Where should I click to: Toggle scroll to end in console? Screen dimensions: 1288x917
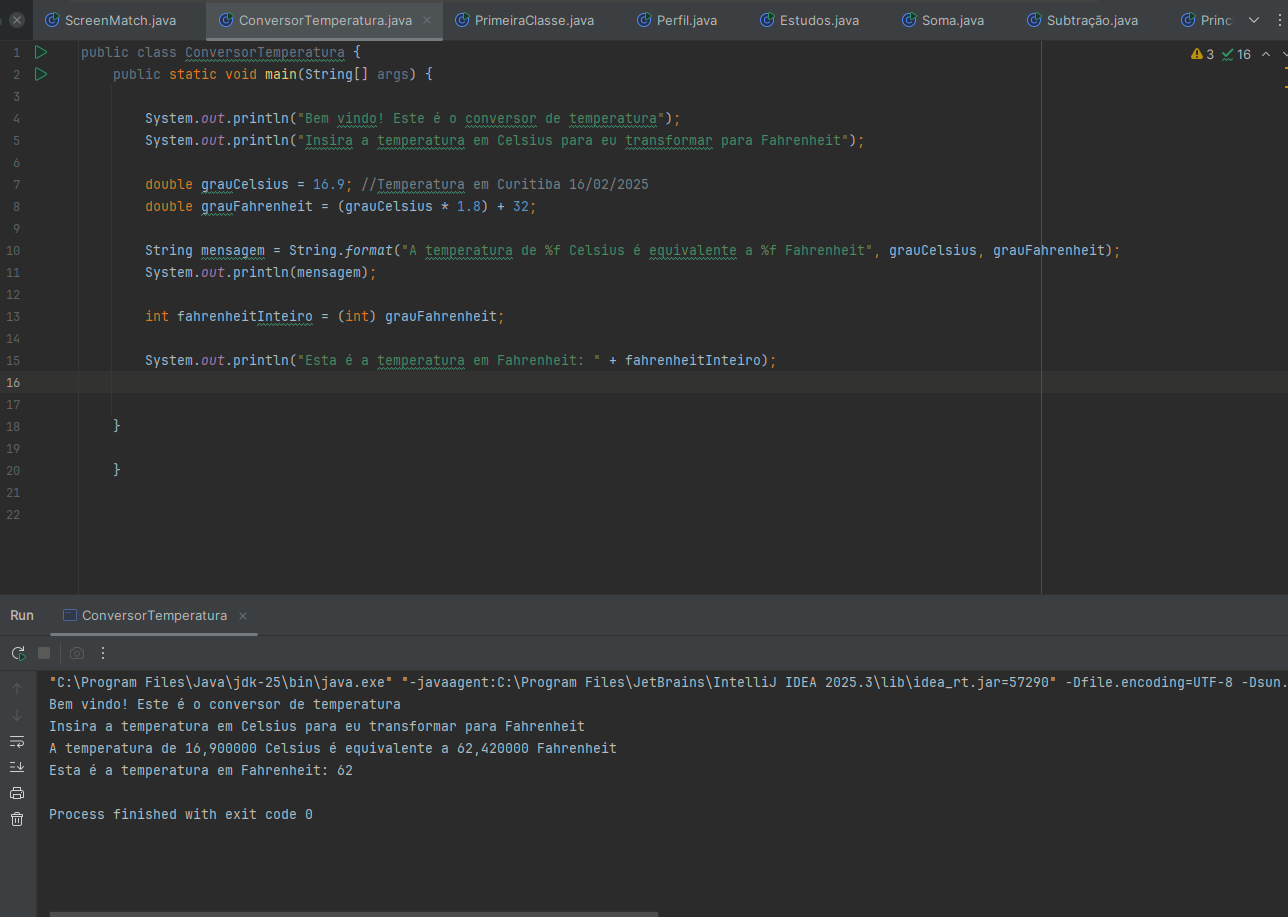tap(17, 767)
